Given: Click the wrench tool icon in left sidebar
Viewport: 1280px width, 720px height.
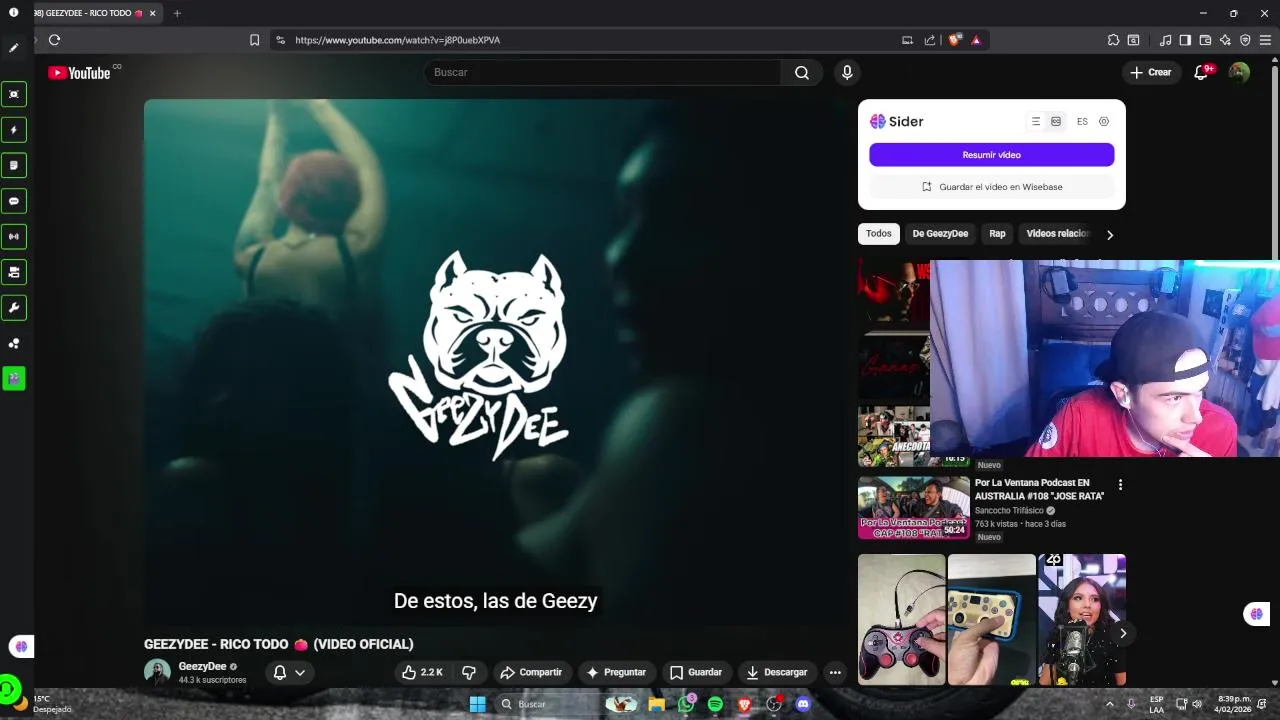Looking at the screenshot, I should tap(14, 308).
